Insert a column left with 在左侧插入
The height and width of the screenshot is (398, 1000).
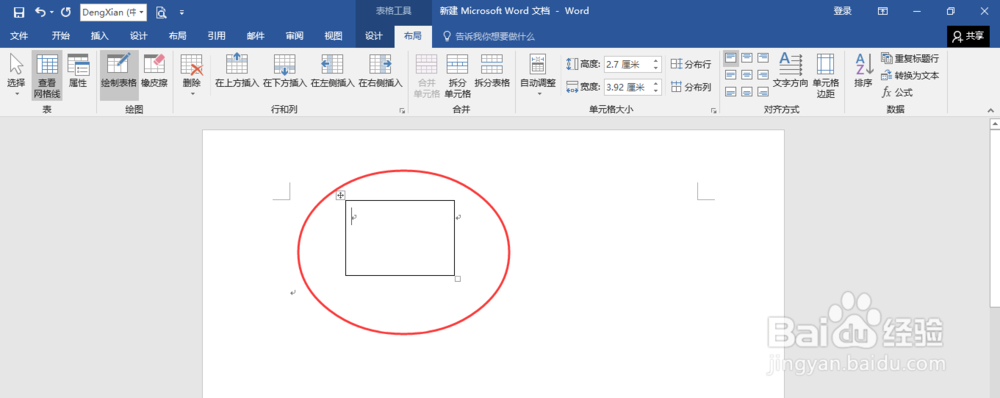click(332, 71)
